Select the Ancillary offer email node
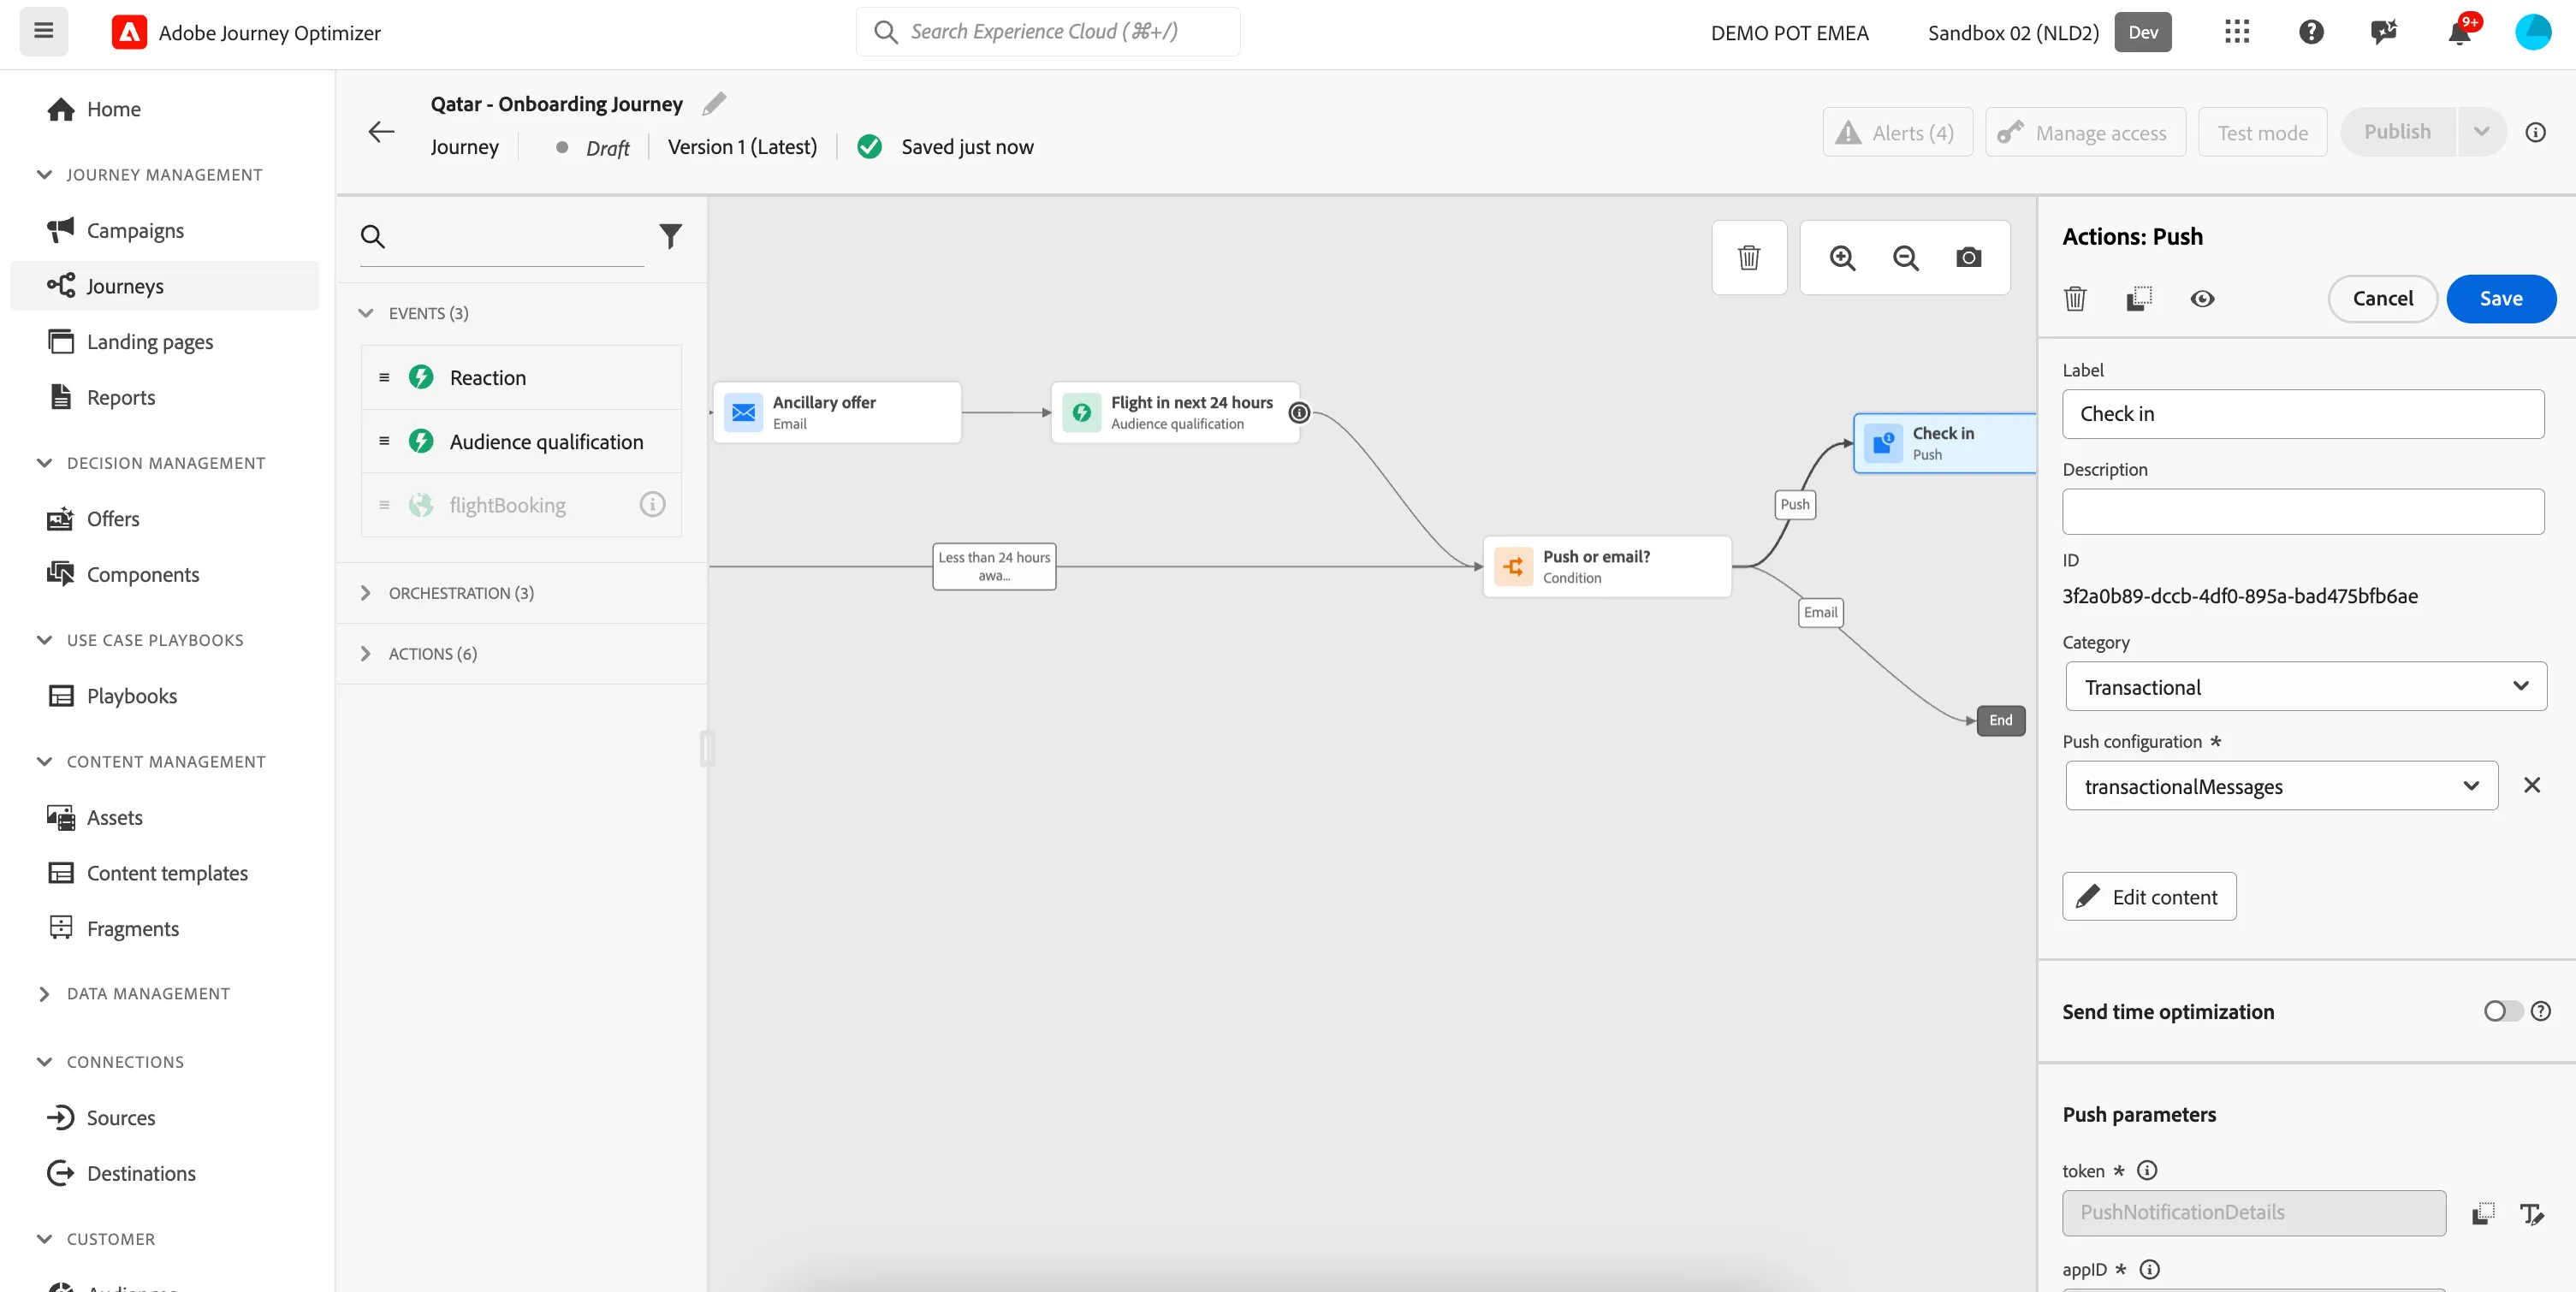 (837, 412)
